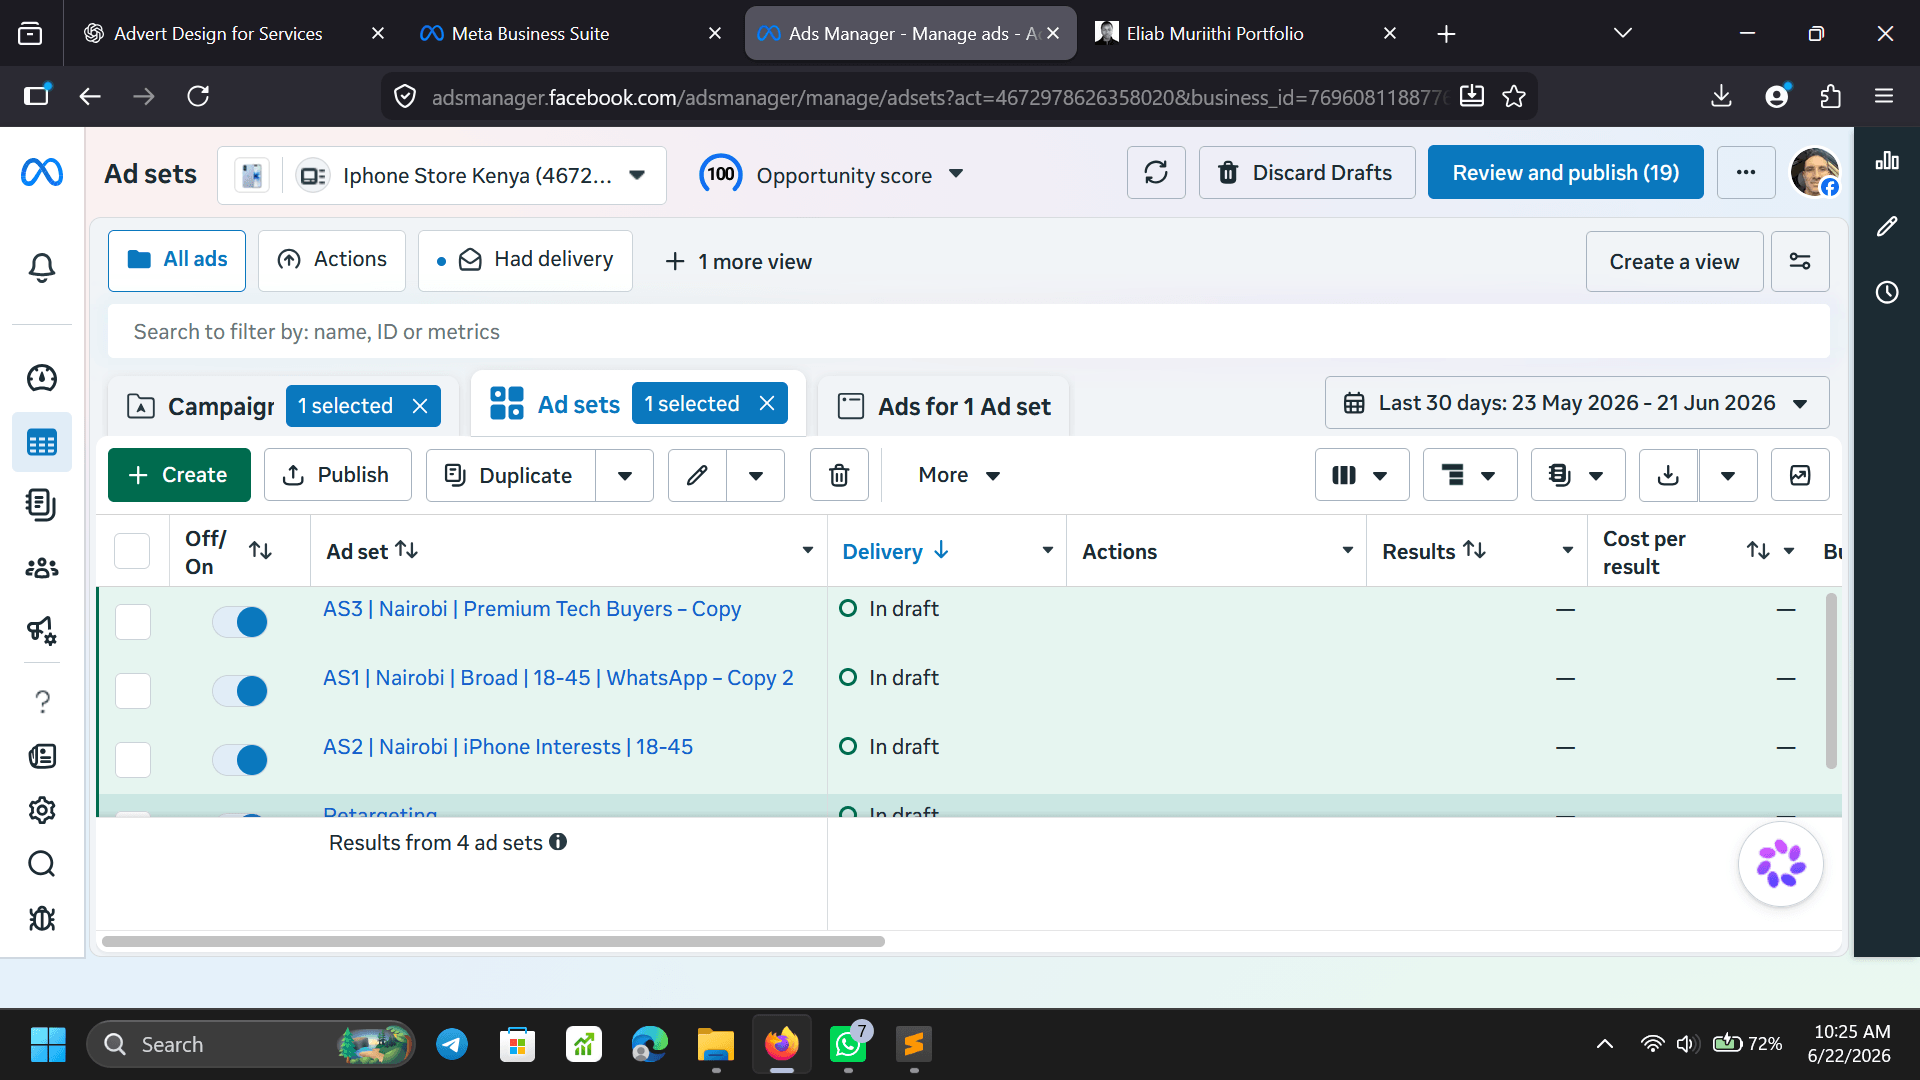Open the Columns layout dropdown
The height and width of the screenshot is (1080, 1920).
click(x=1362, y=475)
